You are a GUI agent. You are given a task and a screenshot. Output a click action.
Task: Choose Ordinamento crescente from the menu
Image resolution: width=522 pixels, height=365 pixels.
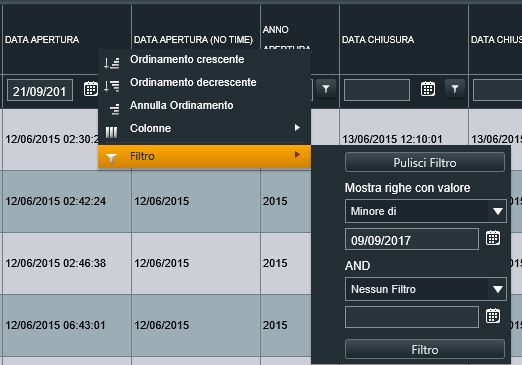204,60
